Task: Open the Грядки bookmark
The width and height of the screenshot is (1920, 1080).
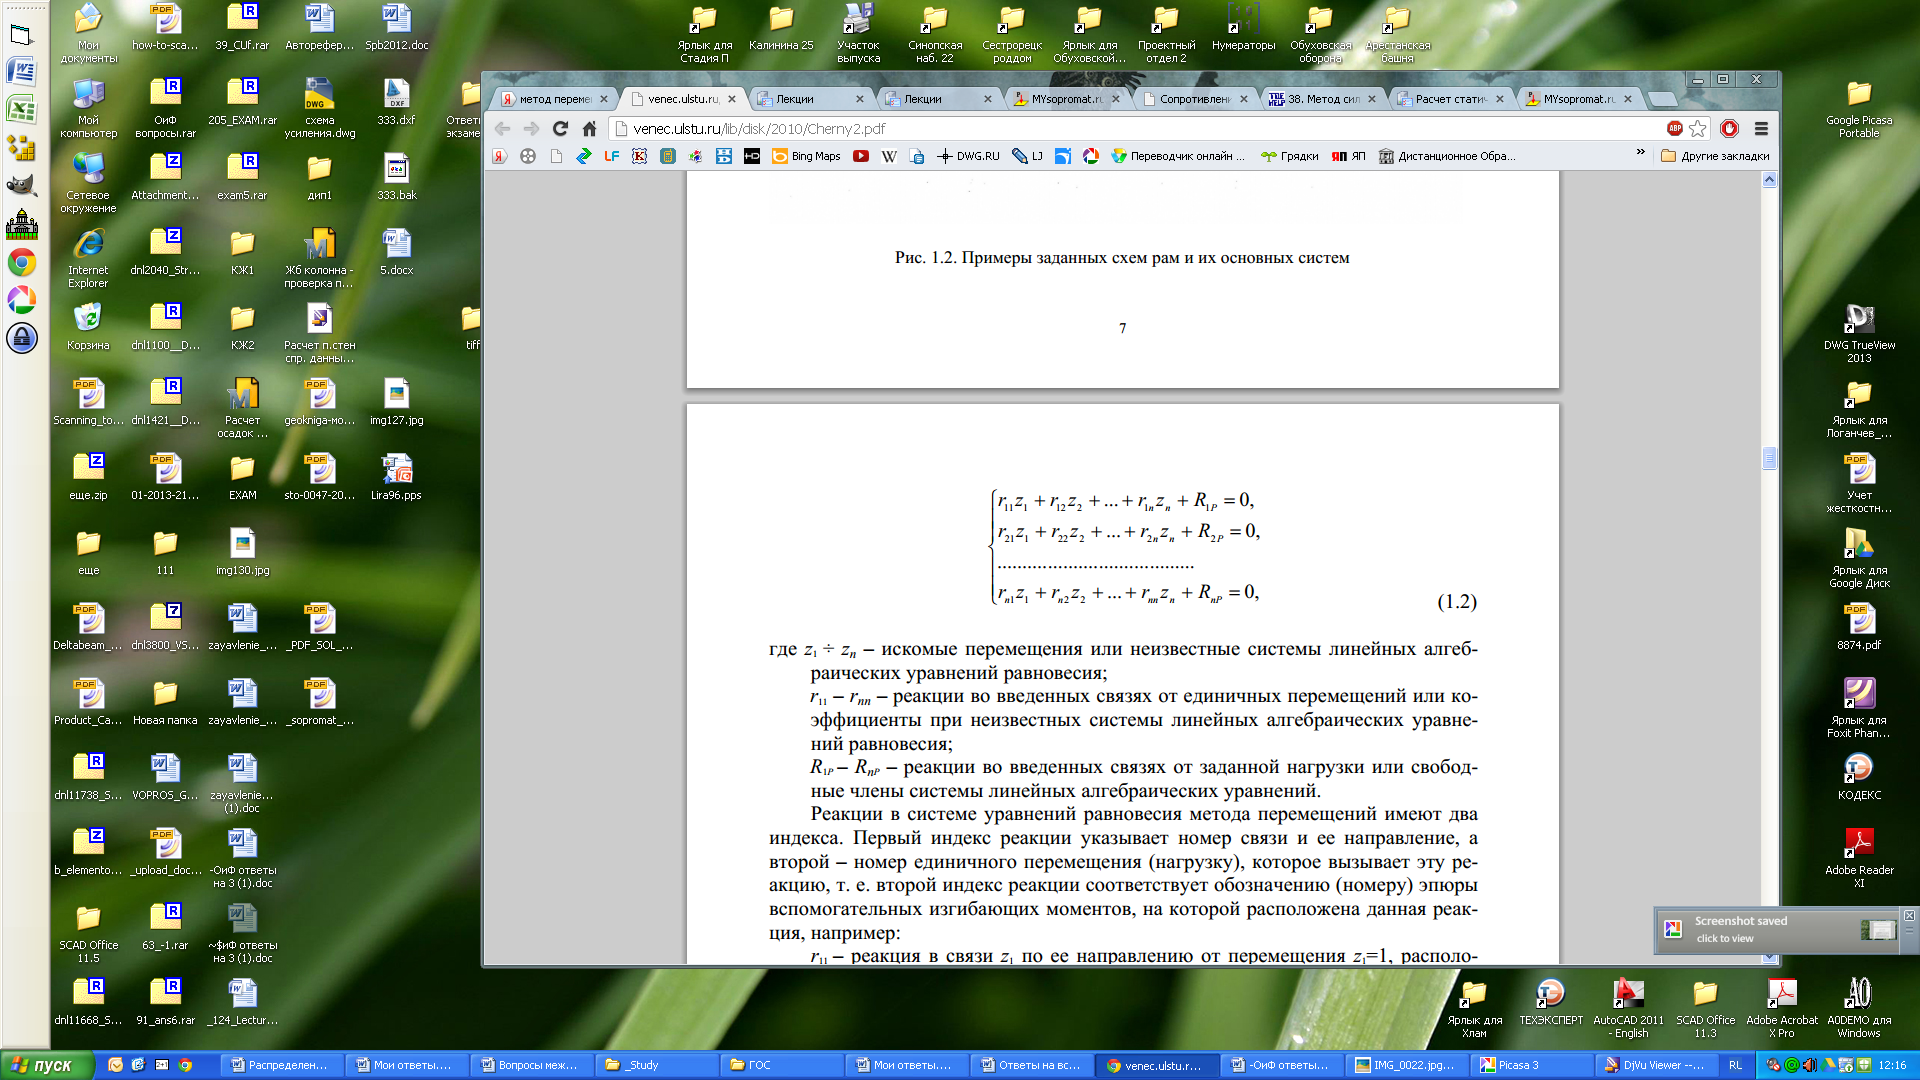Action: click(x=1290, y=156)
